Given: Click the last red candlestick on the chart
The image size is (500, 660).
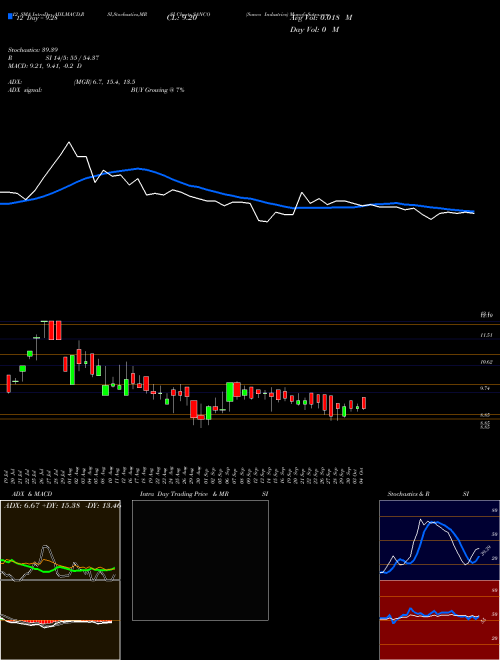Looking at the screenshot, I should (x=364, y=403).
